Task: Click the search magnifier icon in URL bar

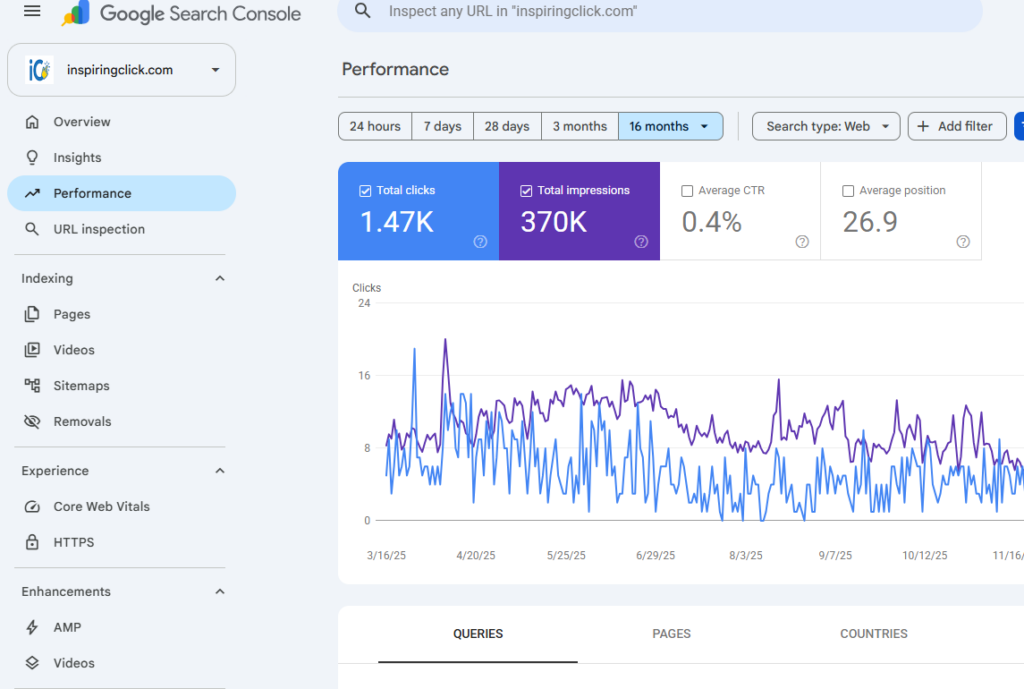Action: tap(362, 11)
